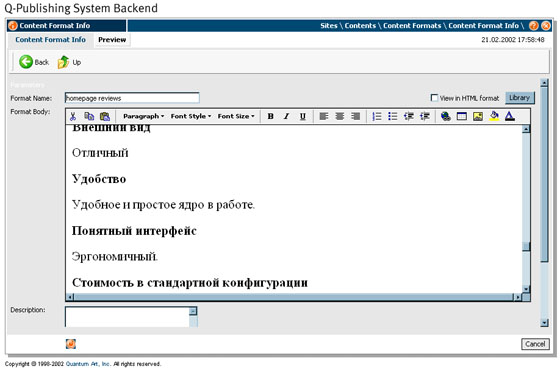Click the orange save icon below Description
The image size is (560, 372).
(71, 344)
